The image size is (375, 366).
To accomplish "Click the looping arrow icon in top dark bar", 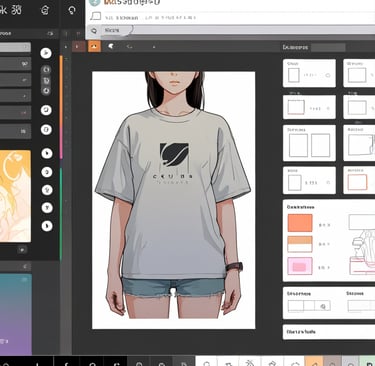I will tap(72, 10).
